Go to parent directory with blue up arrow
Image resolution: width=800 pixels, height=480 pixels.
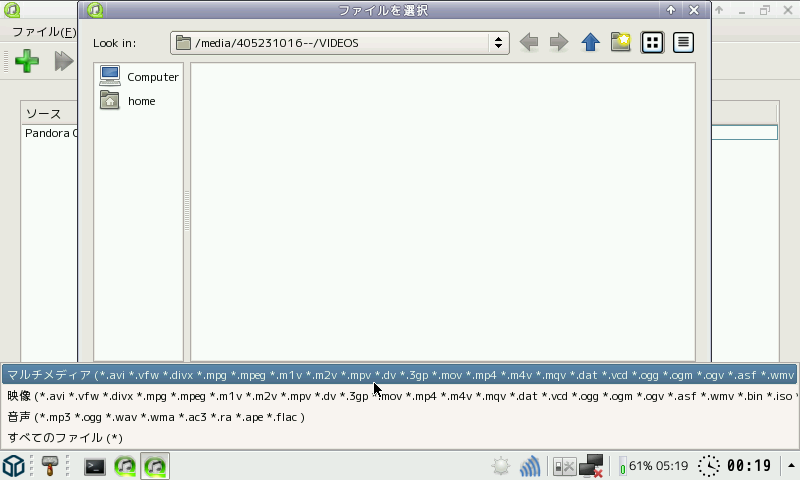point(590,42)
